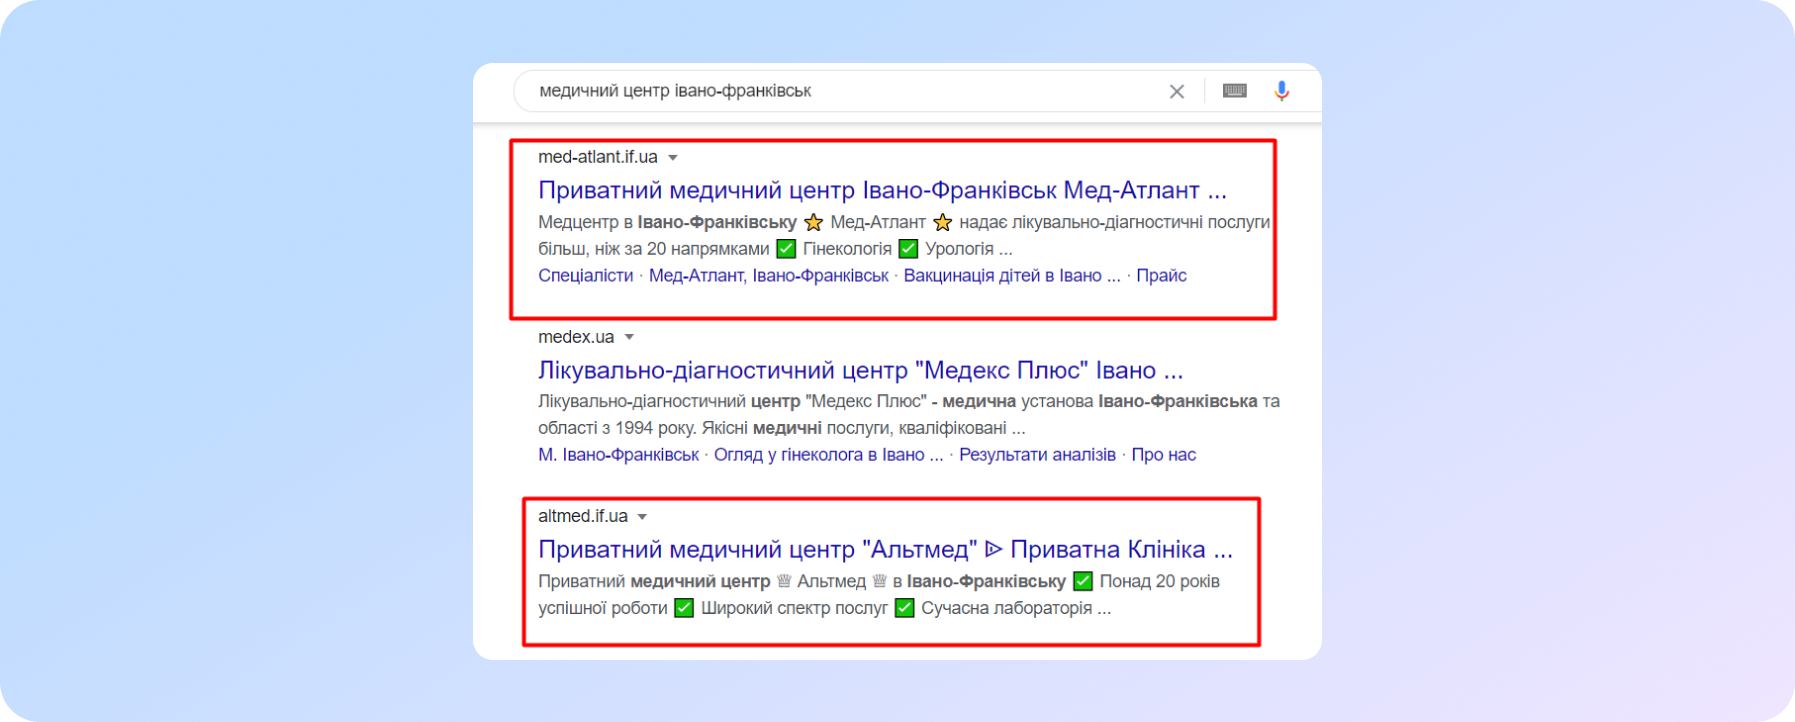Image resolution: width=1795 pixels, height=722 pixels.
Task: Click the medex.ua URL text
Action: (x=576, y=337)
